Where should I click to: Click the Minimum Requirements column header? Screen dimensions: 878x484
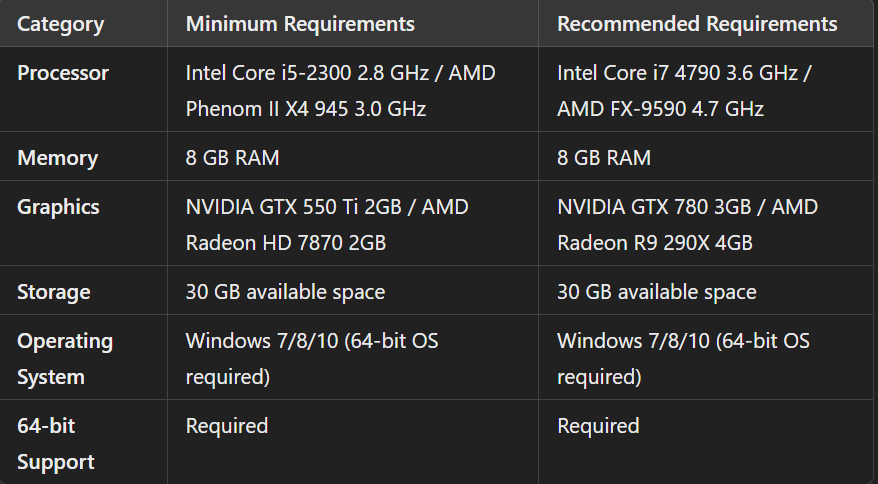300,23
